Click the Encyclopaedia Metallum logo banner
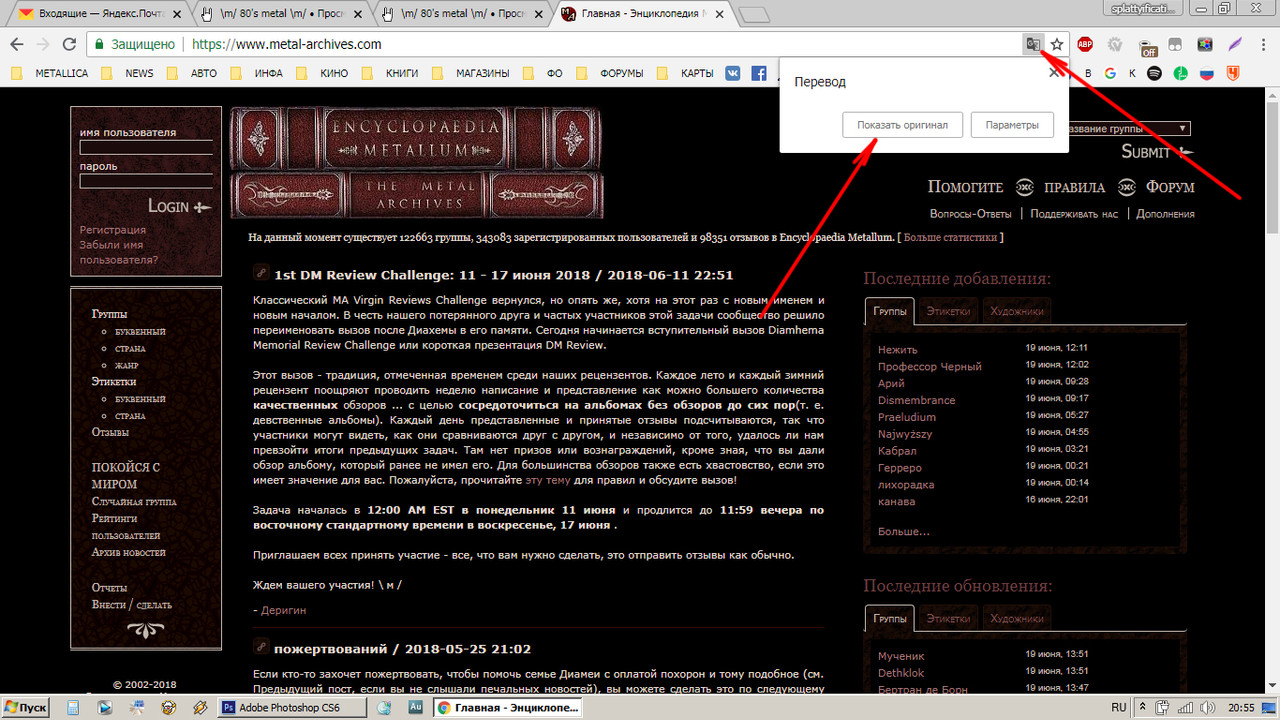The width and height of the screenshot is (1280, 720). tap(416, 162)
